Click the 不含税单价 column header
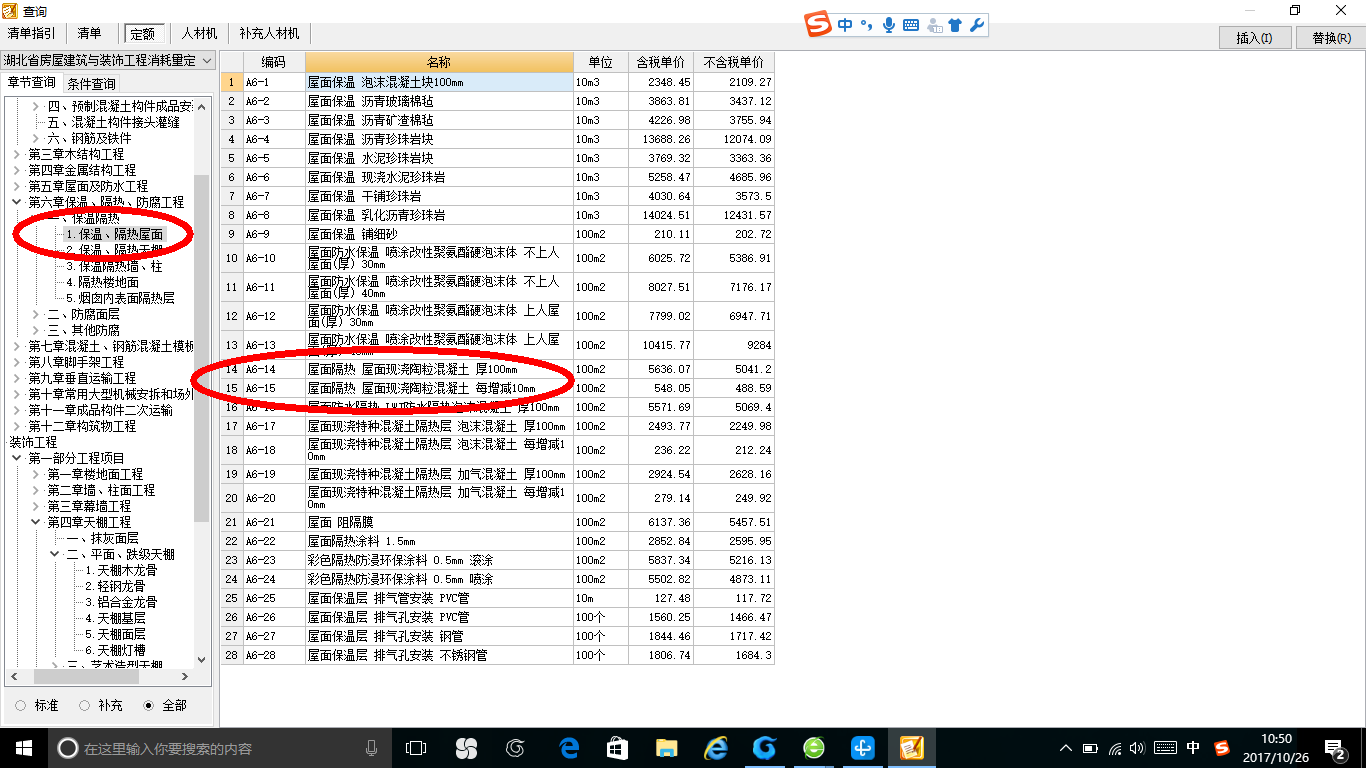Viewport: 1366px width, 768px height. [733, 62]
